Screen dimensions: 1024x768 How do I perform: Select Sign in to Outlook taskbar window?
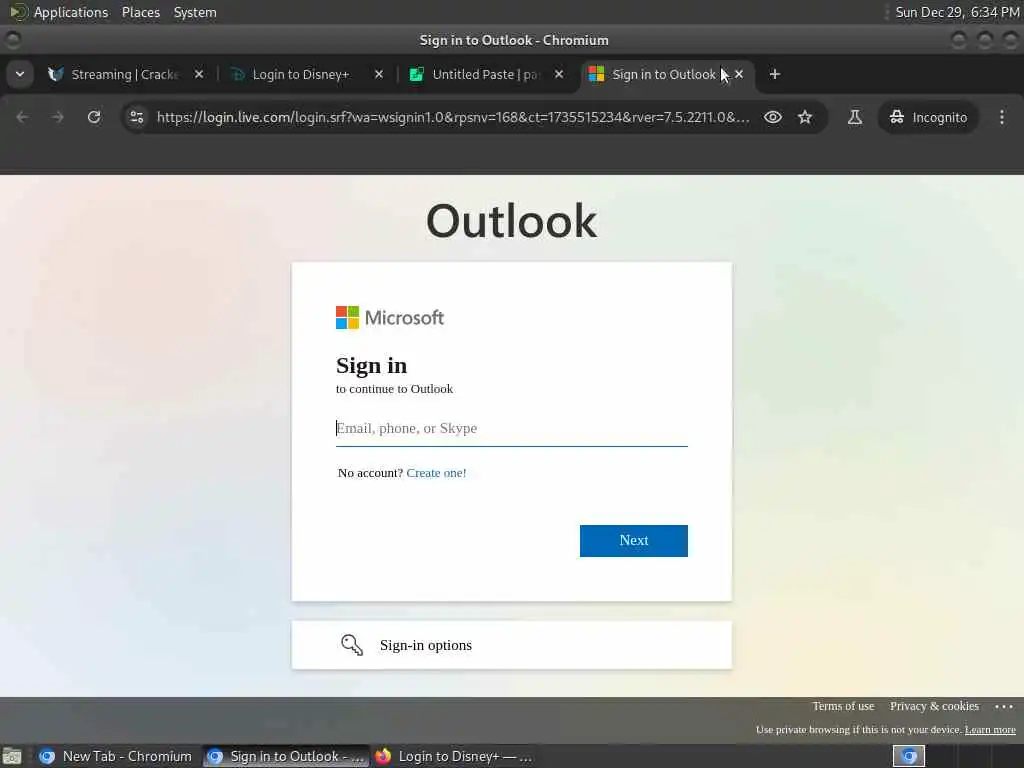click(286, 756)
